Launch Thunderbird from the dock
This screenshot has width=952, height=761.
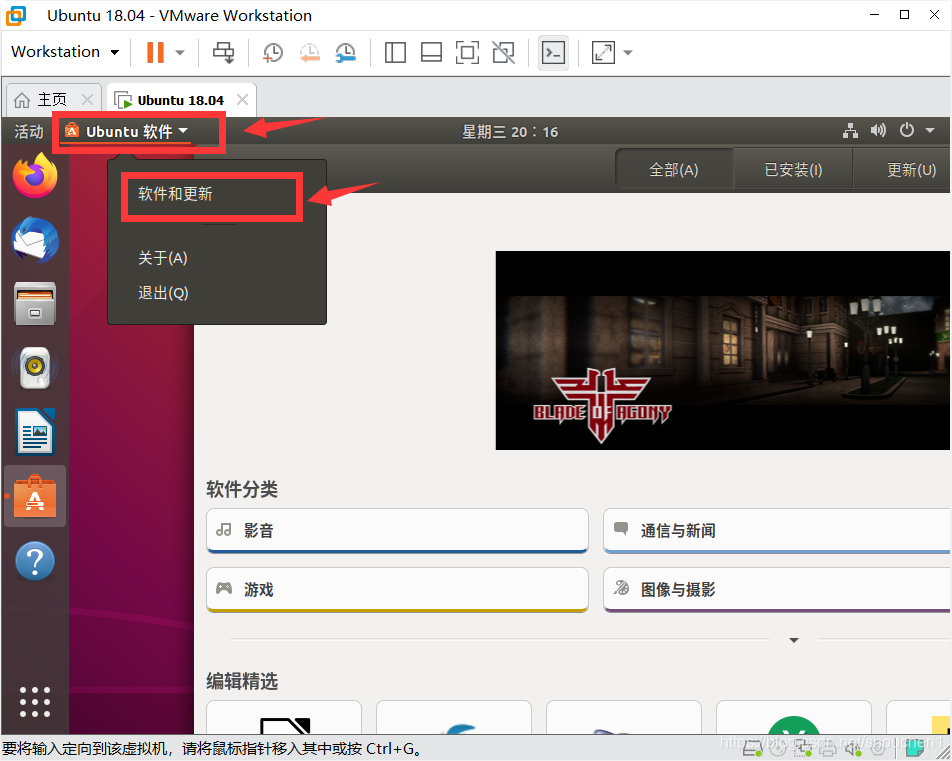point(35,241)
